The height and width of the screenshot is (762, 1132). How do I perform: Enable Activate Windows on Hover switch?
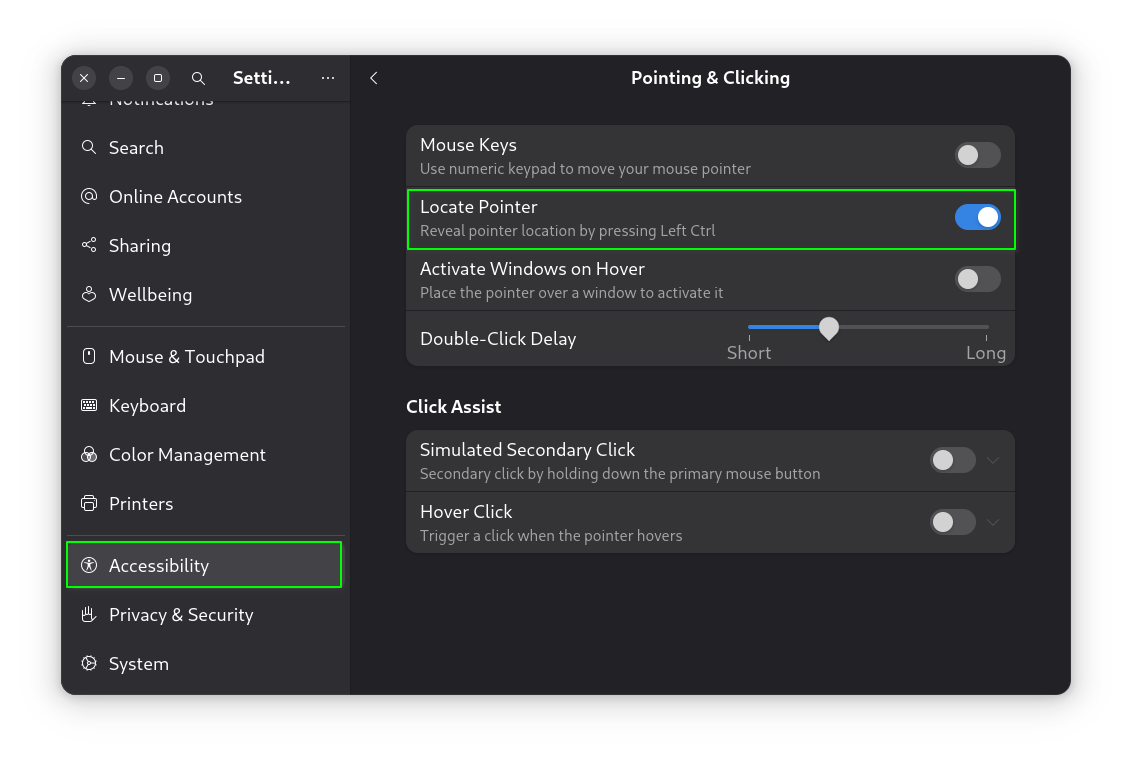977,279
